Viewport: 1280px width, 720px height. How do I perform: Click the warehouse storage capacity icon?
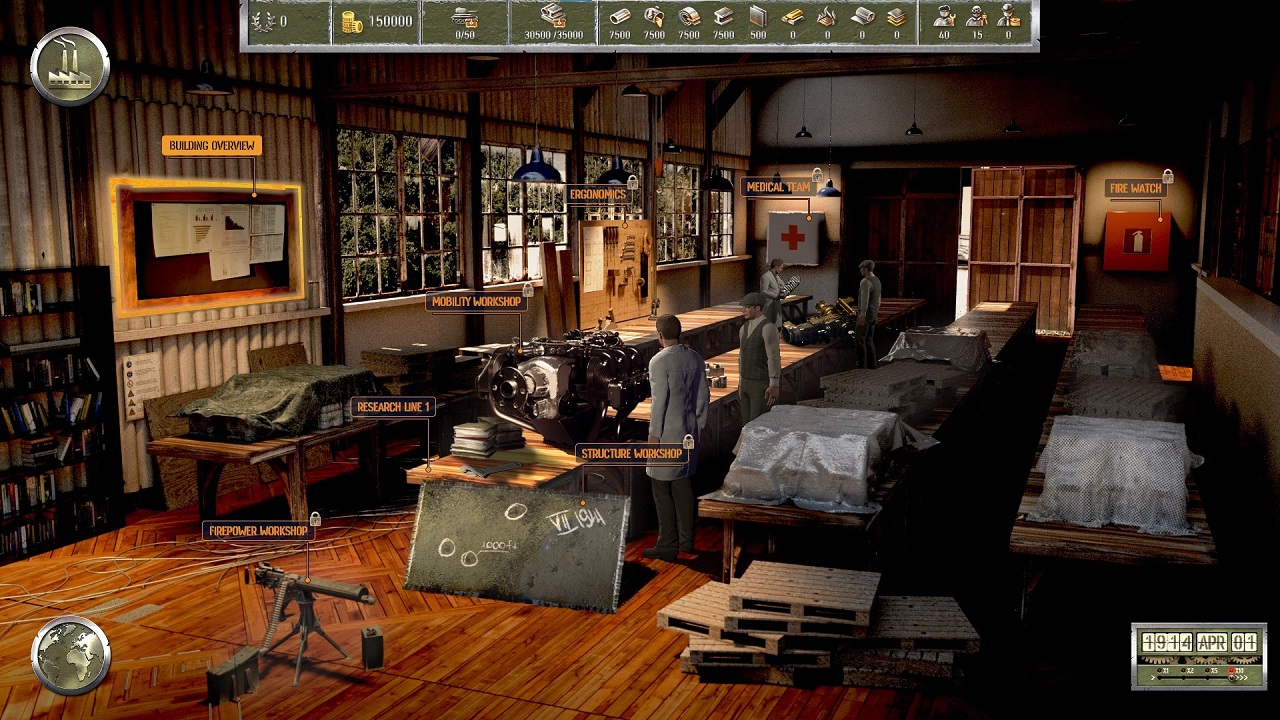[552, 16]
